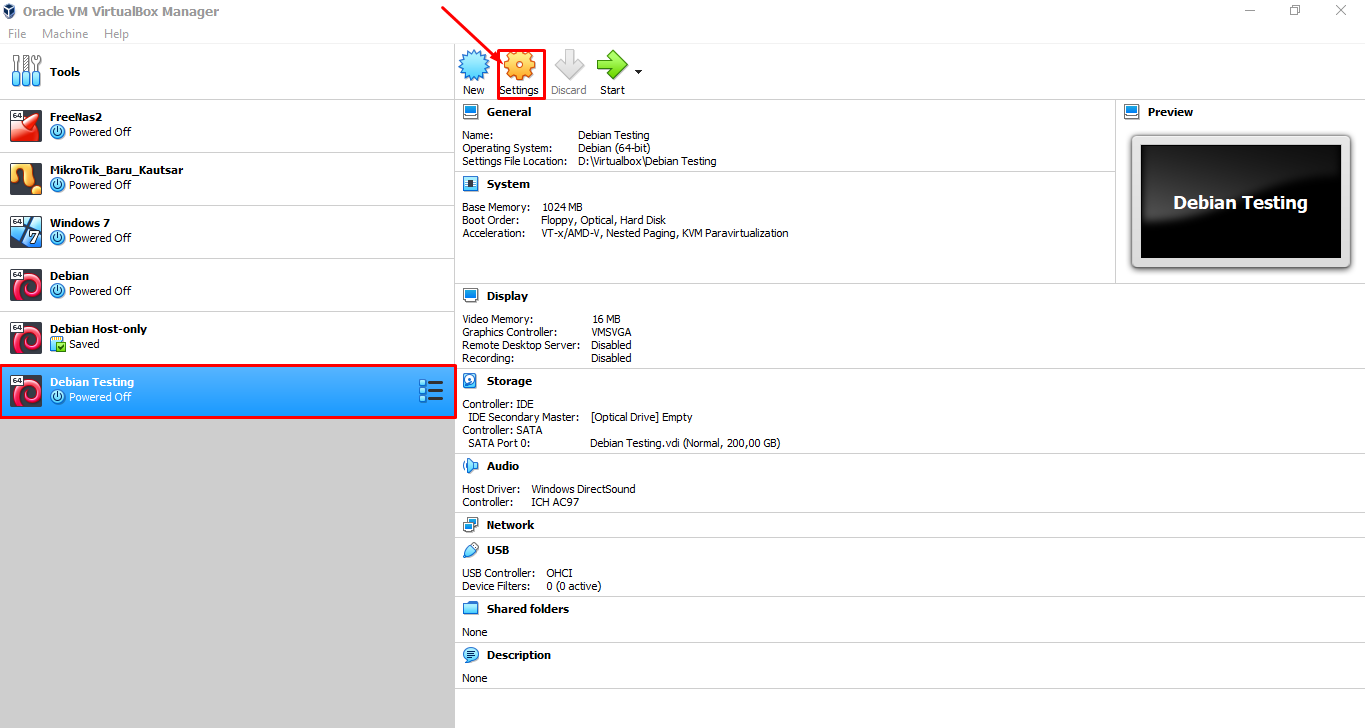Open the General section header link
1365x728 pixels.
[x=509, y=112]
